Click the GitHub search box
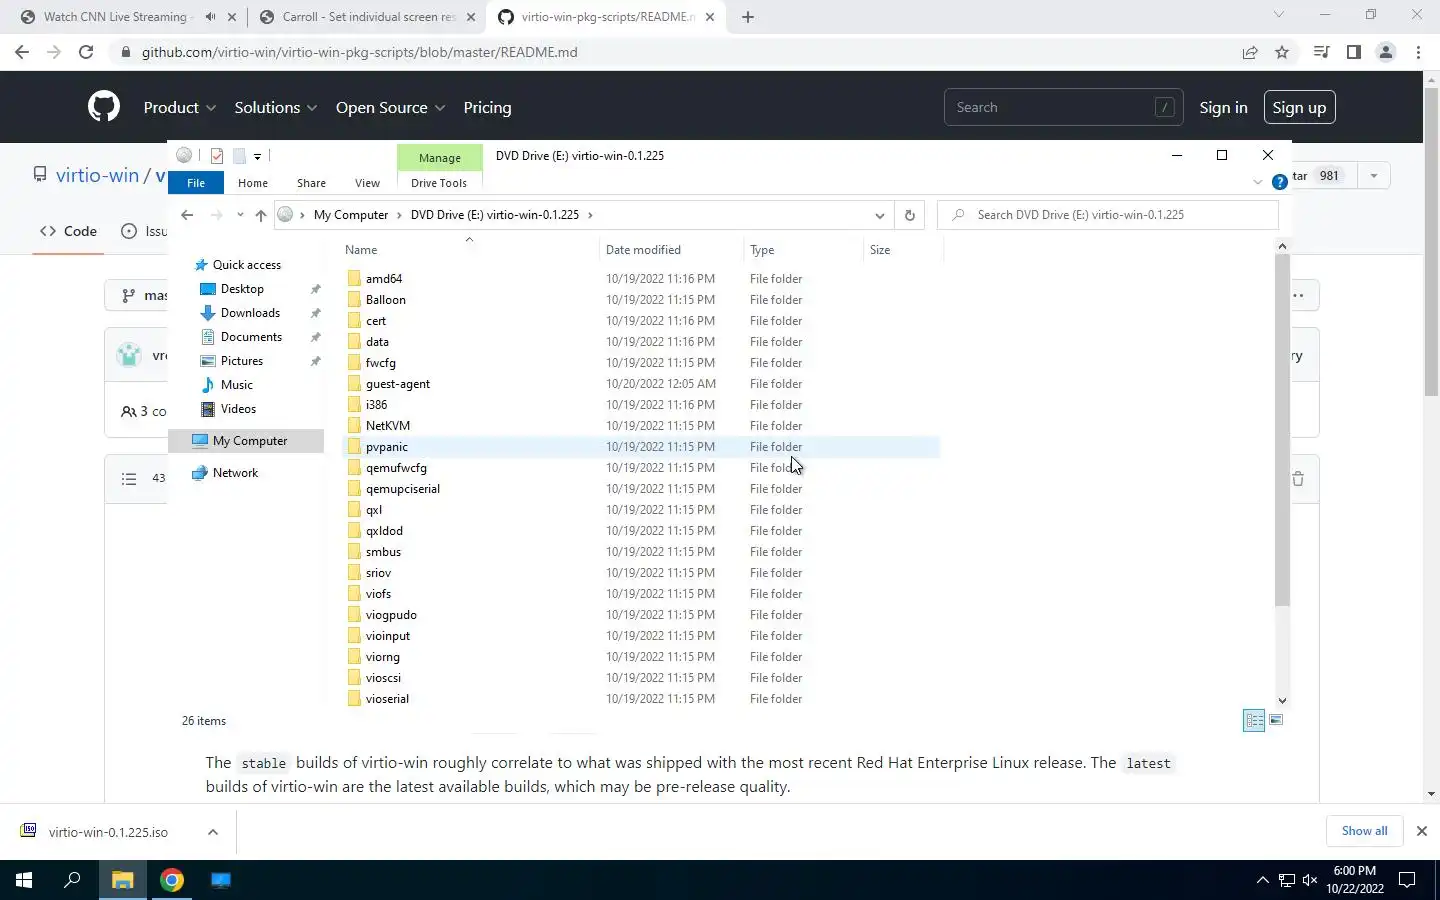The width and height of the screenshot is (1440, 900). coord(1063,107)
